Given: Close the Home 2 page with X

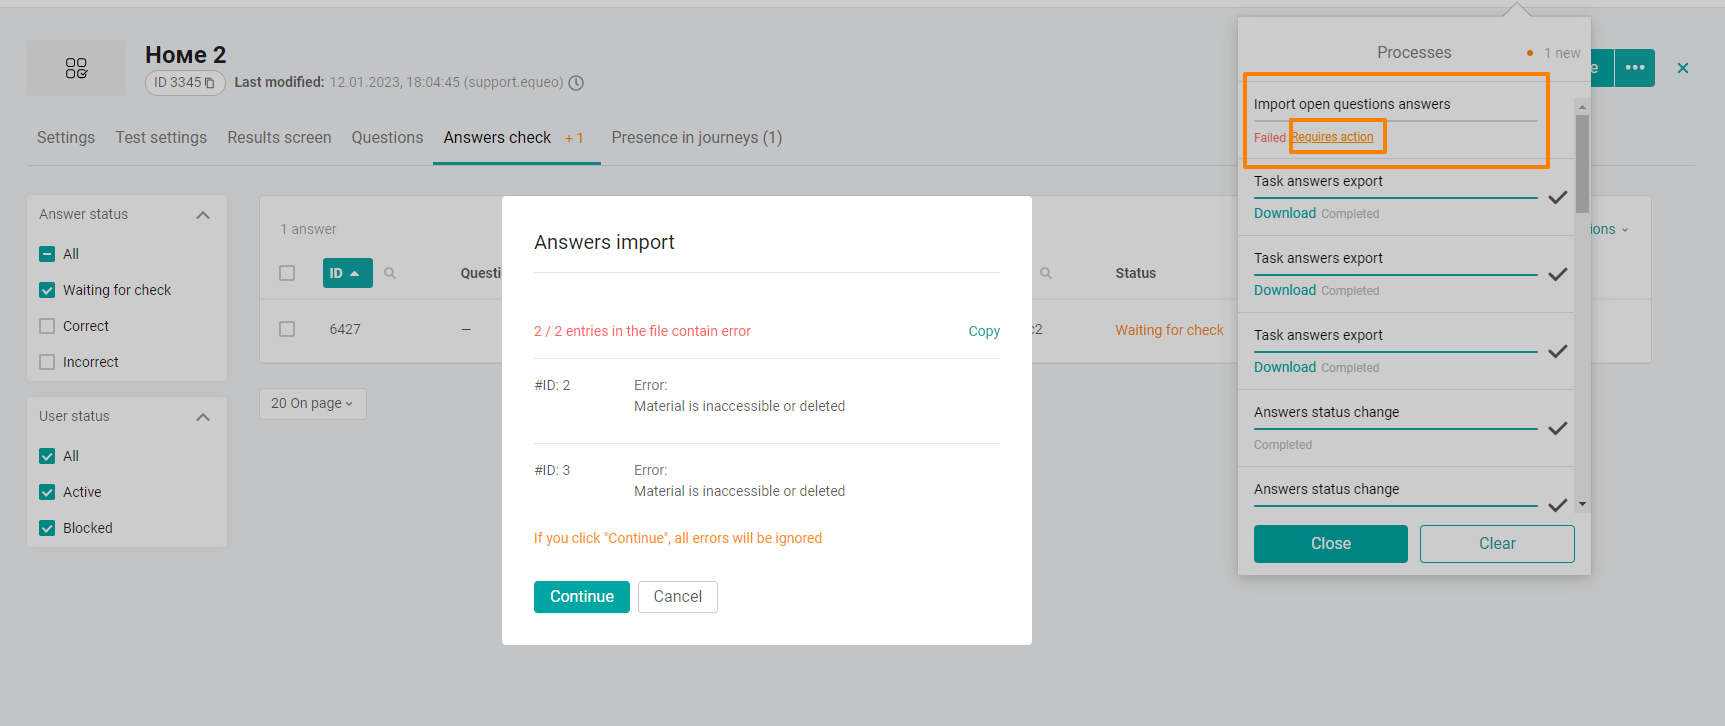Looking at the screenshot, I should point(1683,68).
